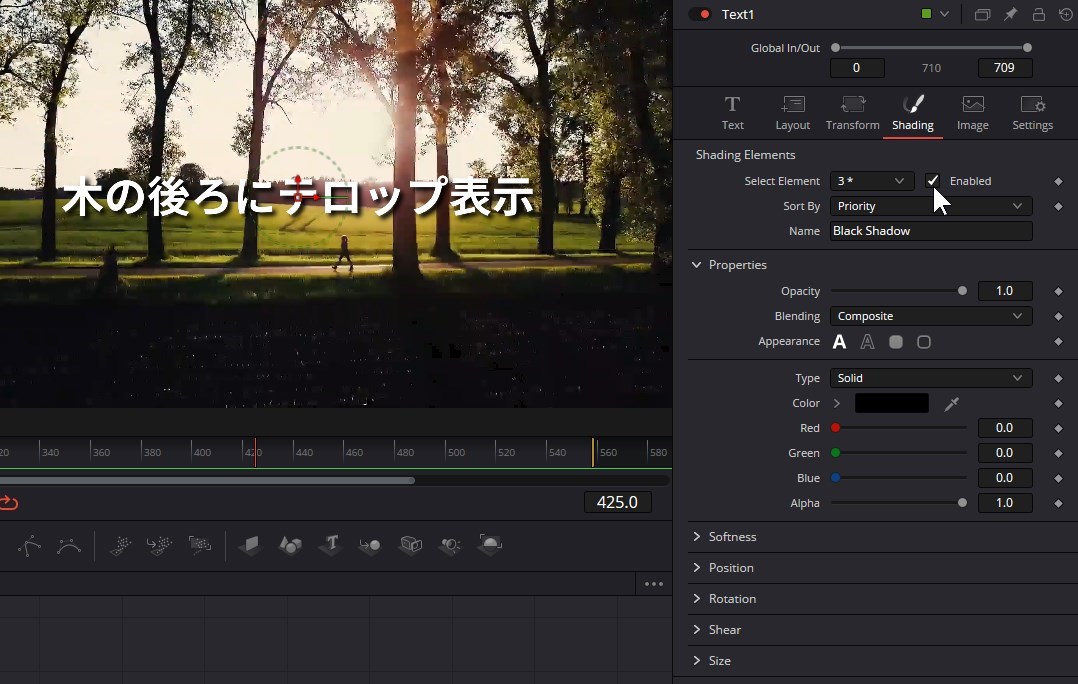Screen dimensions: 1078x684
Task: Toggle the loop playback icon
Action: 9,503
